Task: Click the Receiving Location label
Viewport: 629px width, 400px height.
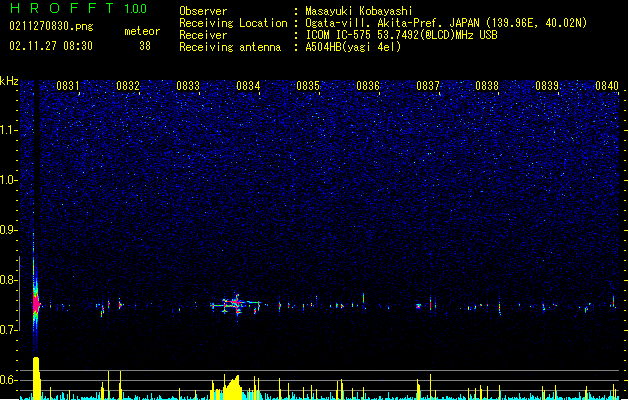Action: coord(233,23)
